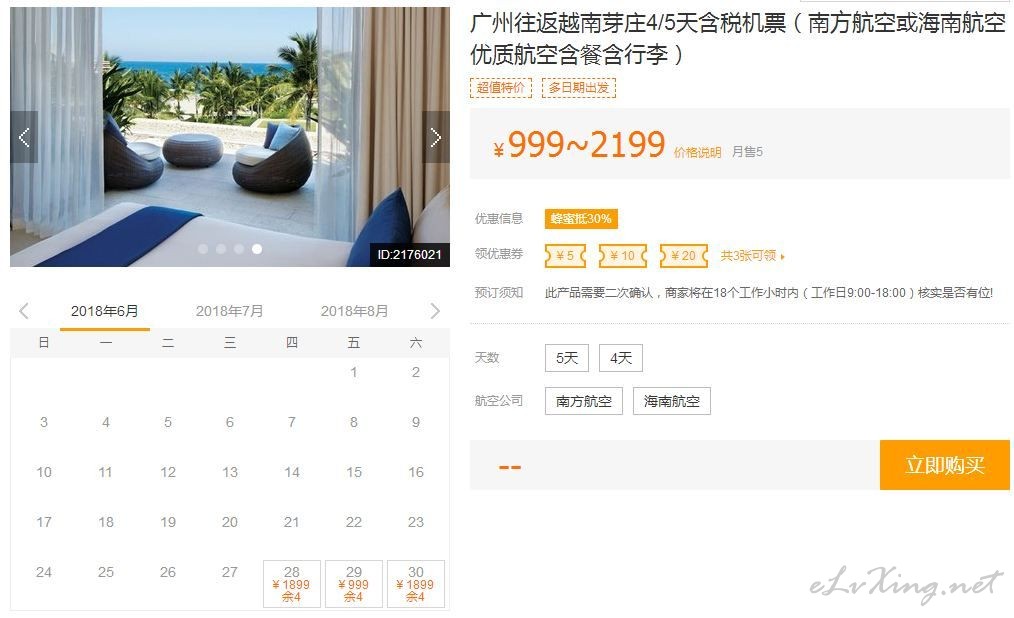
Task: Choose the 5天 duration option
Action: coord(567,358)
